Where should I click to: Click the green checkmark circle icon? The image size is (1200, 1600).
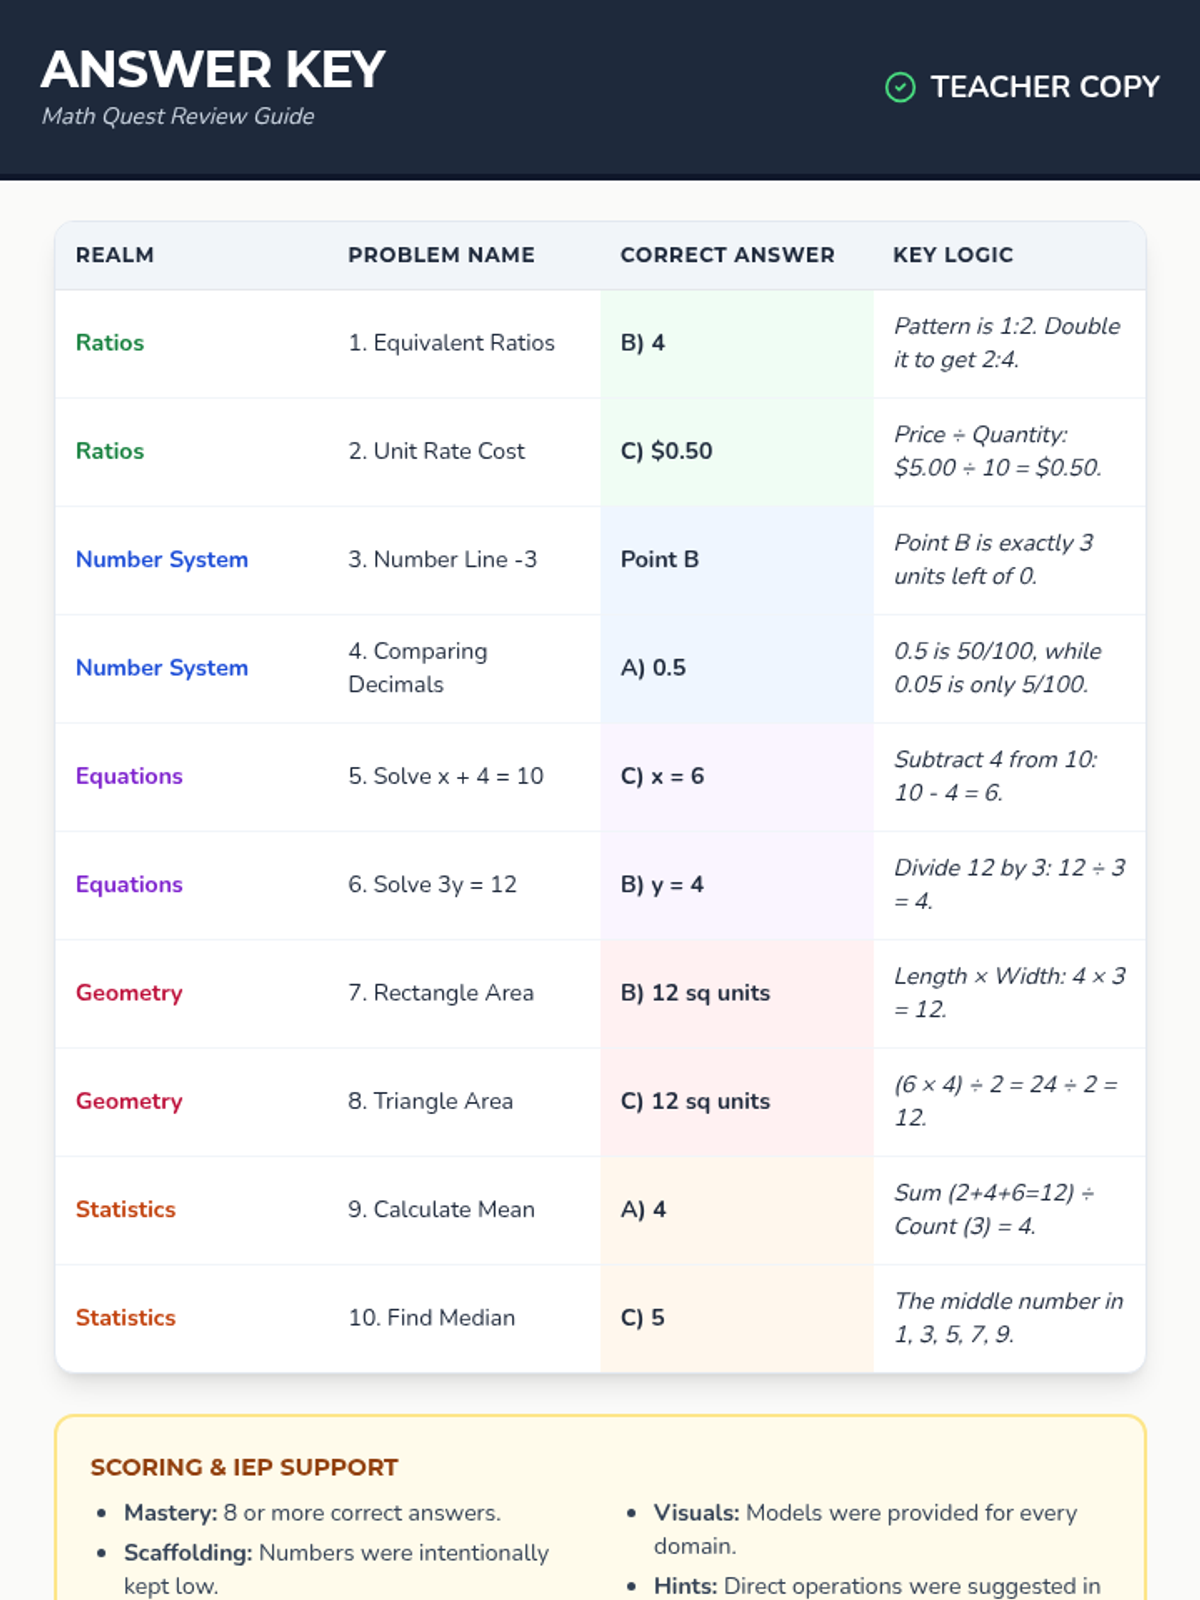900,88
